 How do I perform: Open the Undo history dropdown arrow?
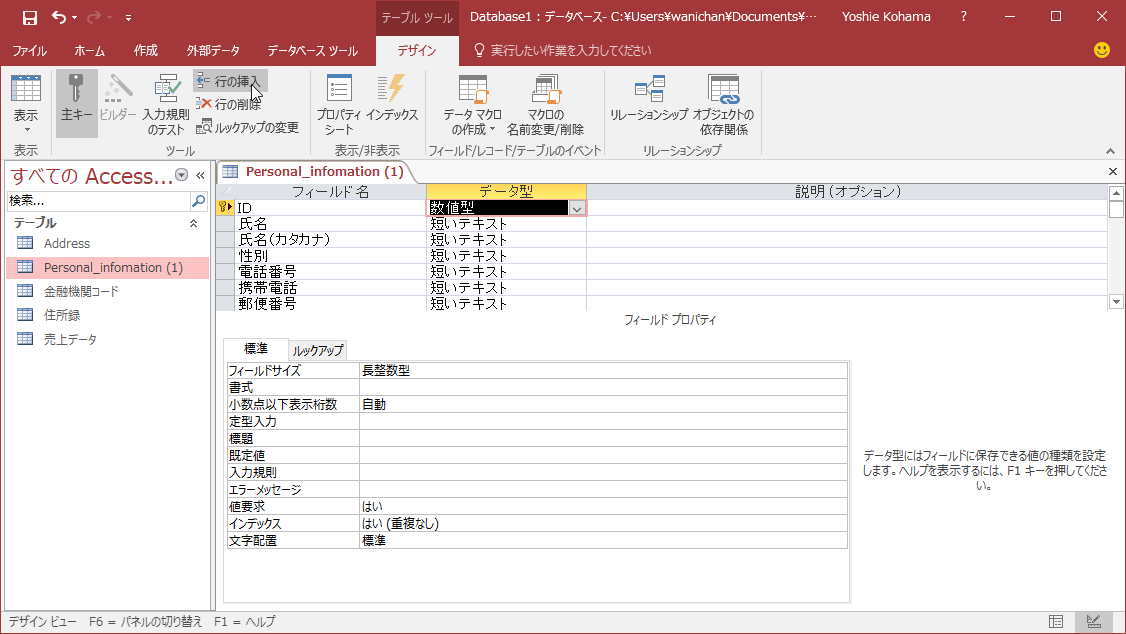tap(75, 17)
